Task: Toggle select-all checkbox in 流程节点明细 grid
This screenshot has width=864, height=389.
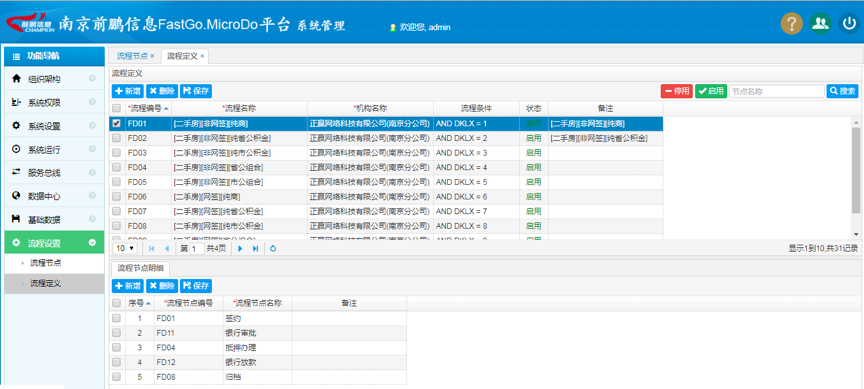Action: 116,303
